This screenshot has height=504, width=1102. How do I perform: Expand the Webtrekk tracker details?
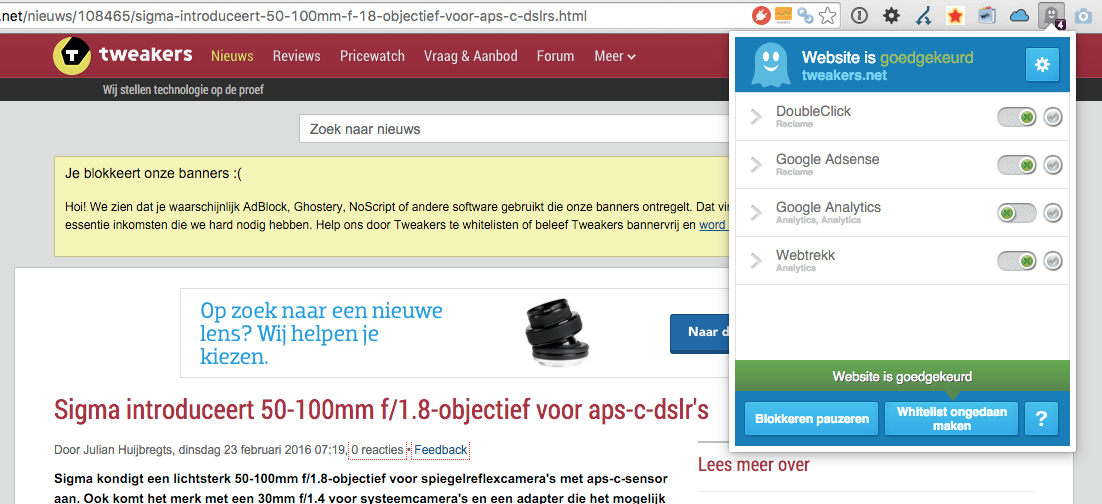[x=756, y=261]
